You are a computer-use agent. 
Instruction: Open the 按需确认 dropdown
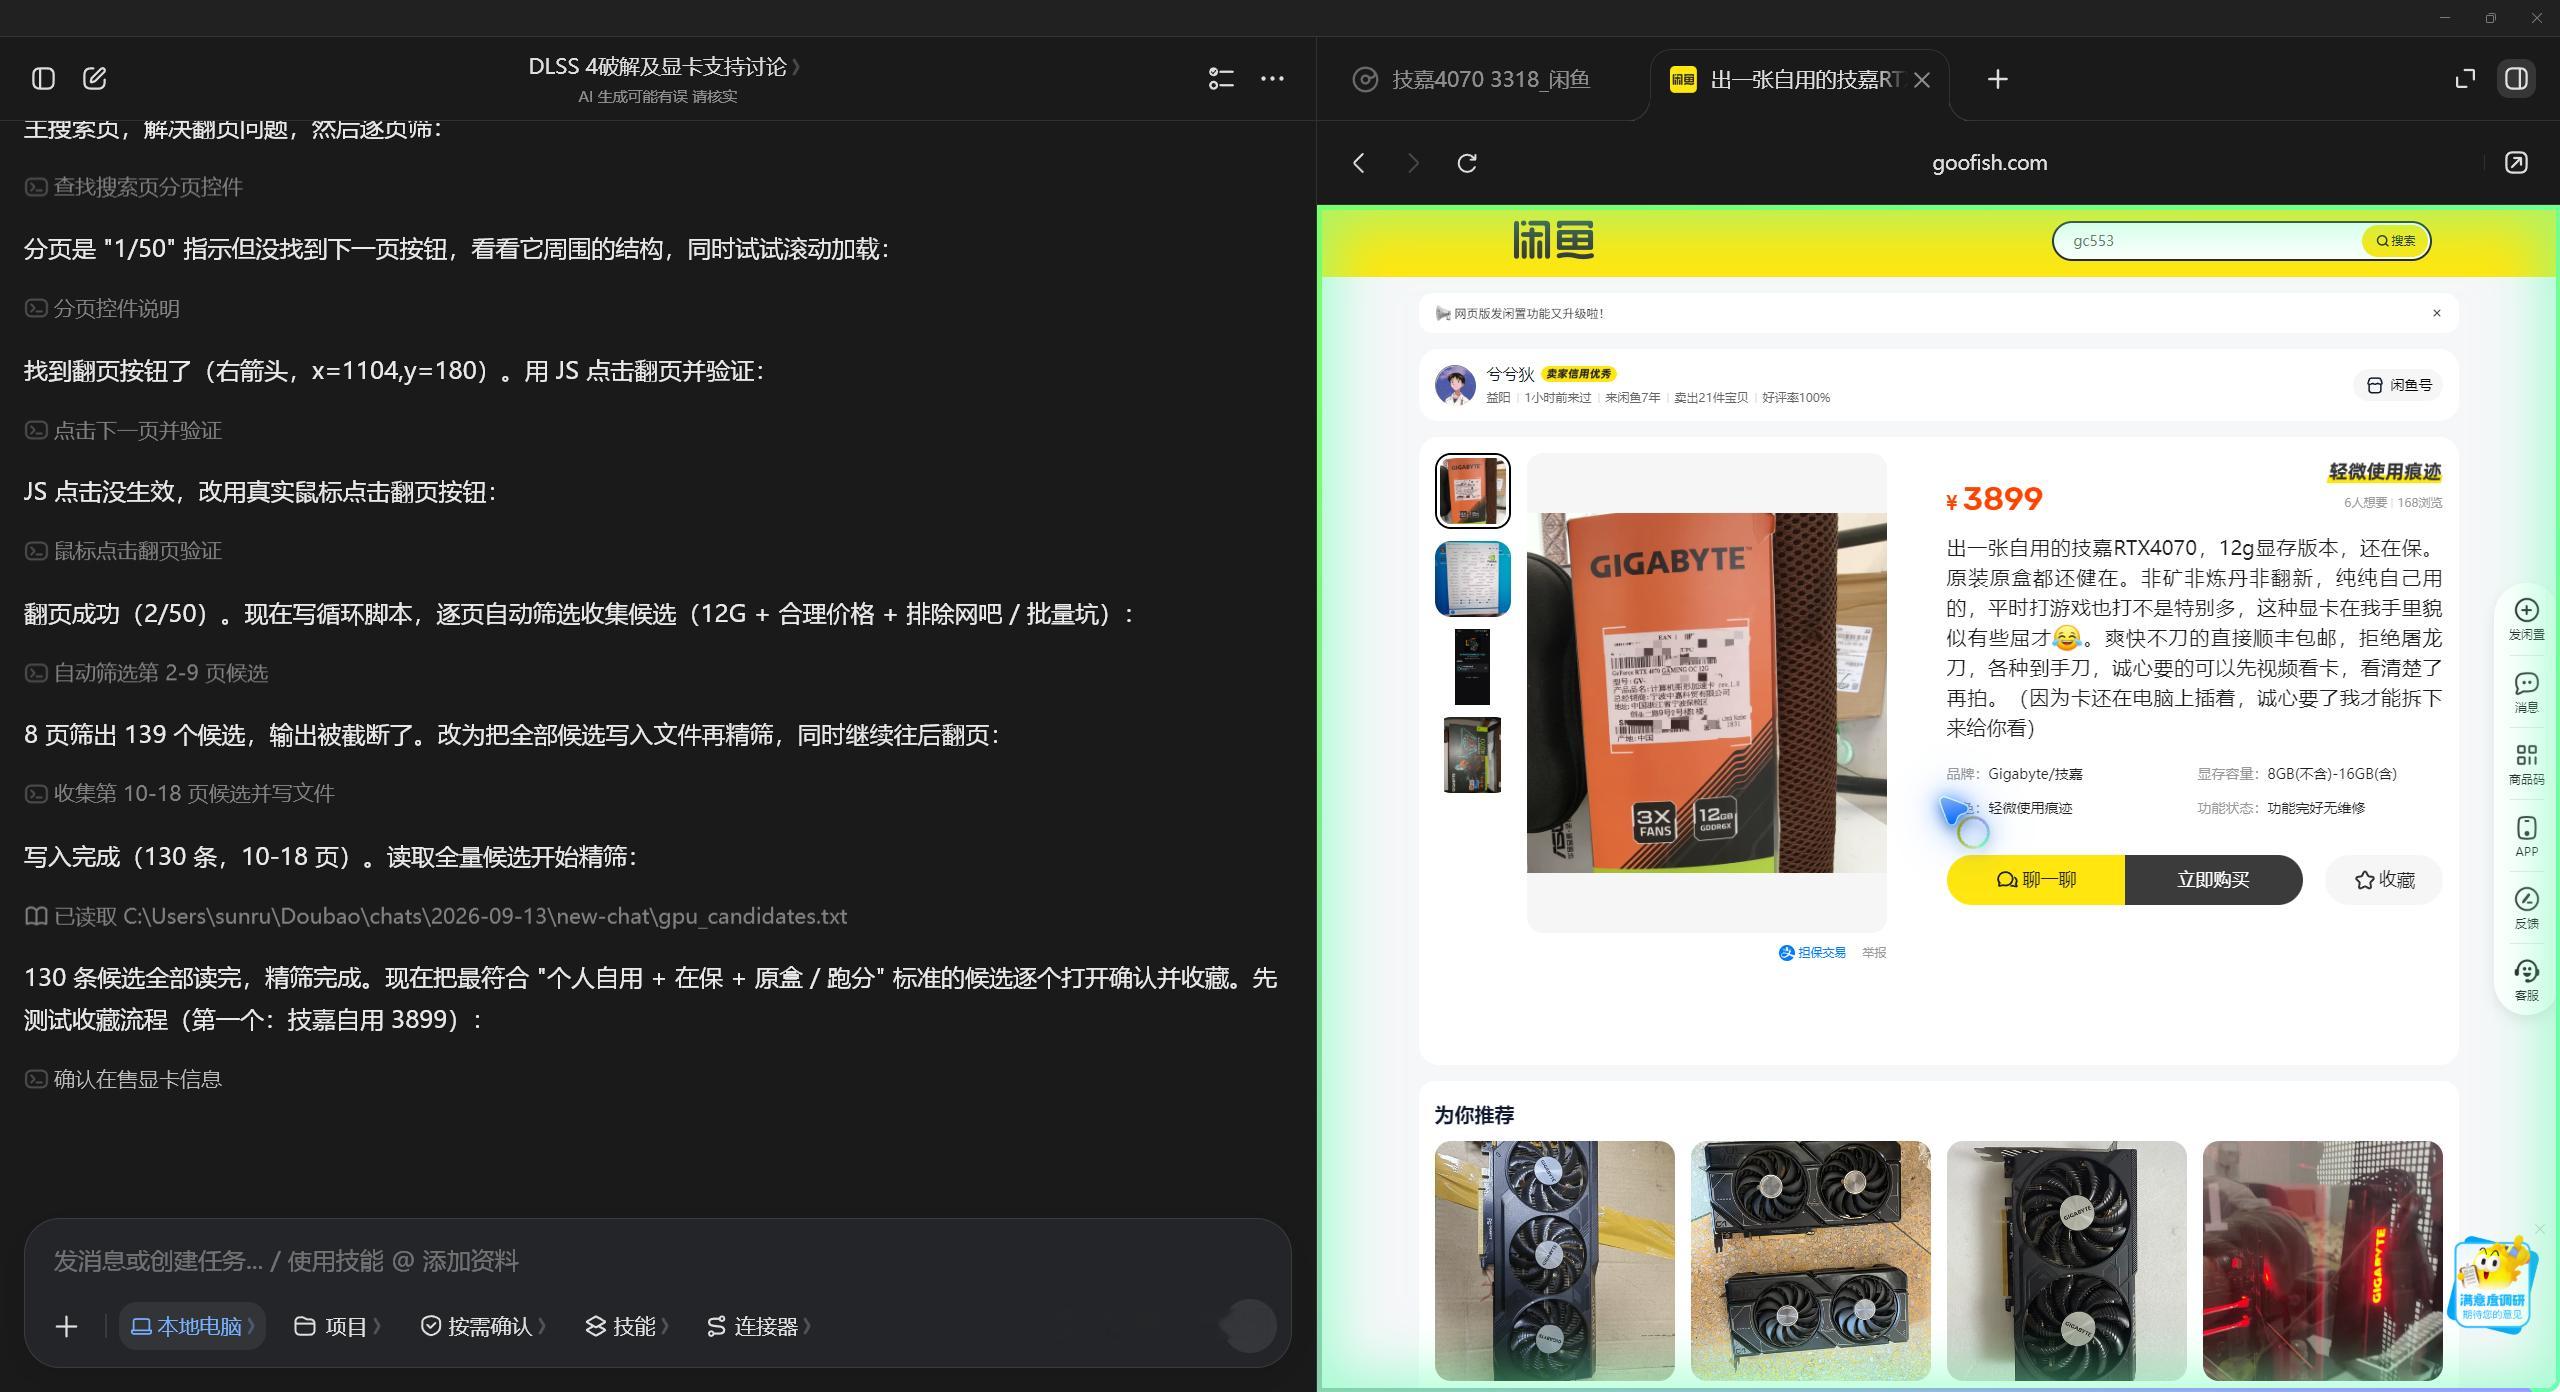coord(483,1326)
